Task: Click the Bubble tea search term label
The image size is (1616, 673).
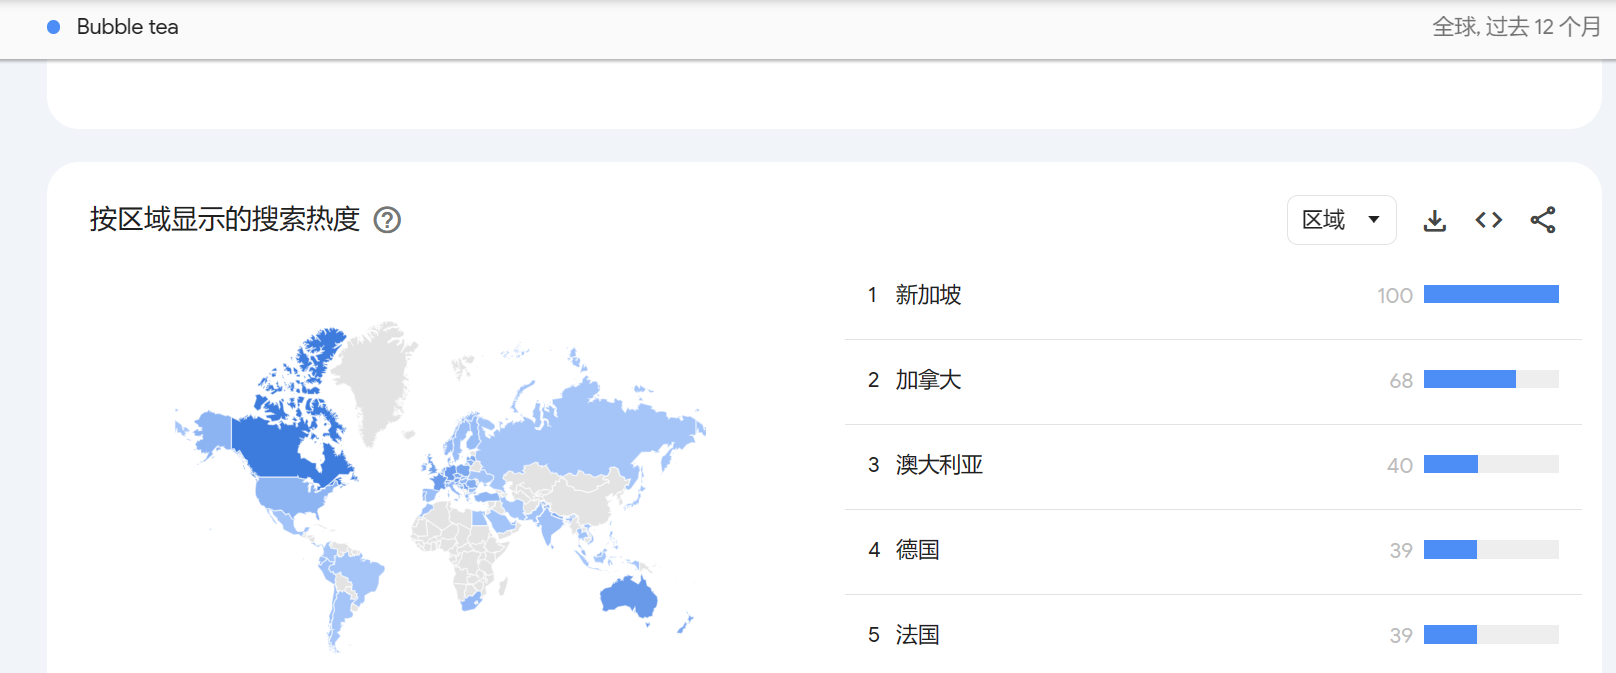Action: coord(127,27)
